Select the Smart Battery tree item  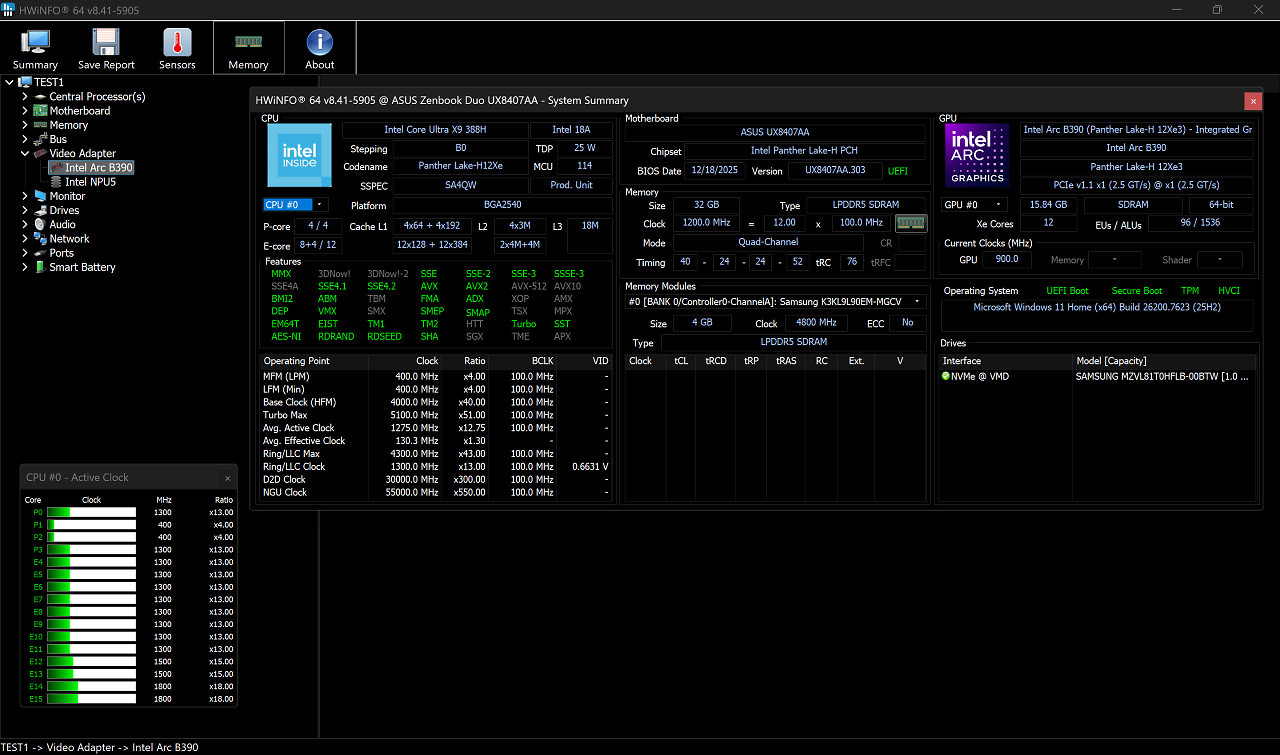click(82, 267)
